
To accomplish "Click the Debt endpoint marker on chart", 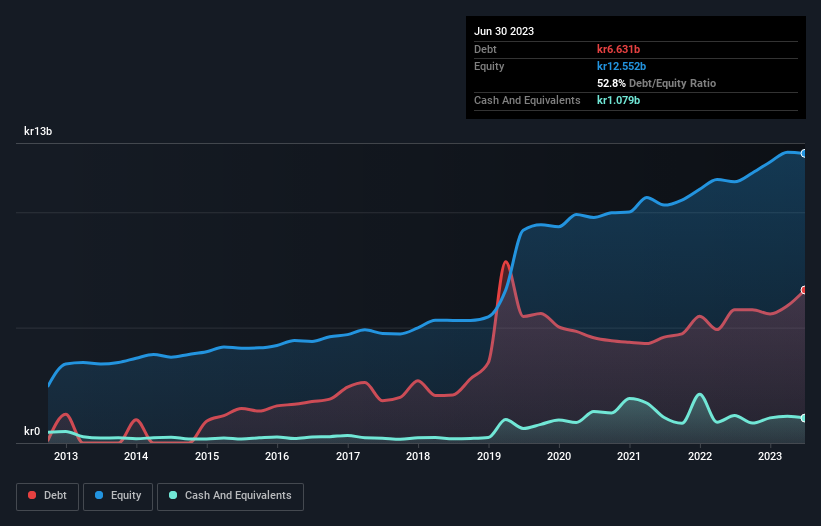I will coord(804,290).
